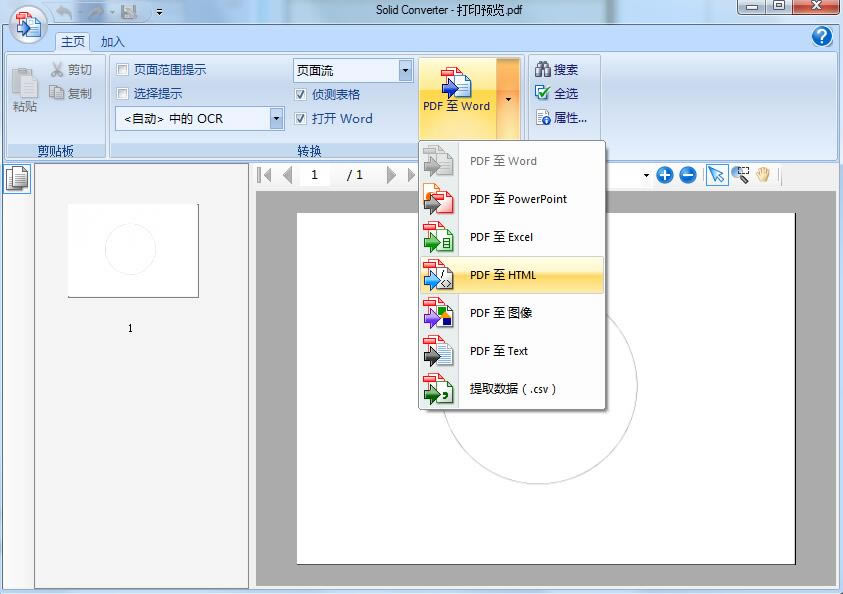Choose the marquee zoom magnifier tool
This screenshot has width=843, height=594.
click(741, 175)
